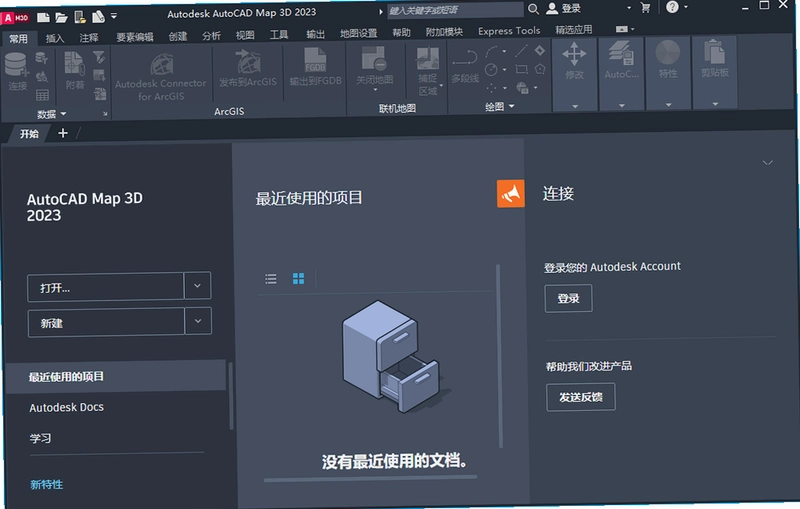Click the New file icon in quick access toolbar
Viewport: 800px width, 509px height.
tap(44, 17)
